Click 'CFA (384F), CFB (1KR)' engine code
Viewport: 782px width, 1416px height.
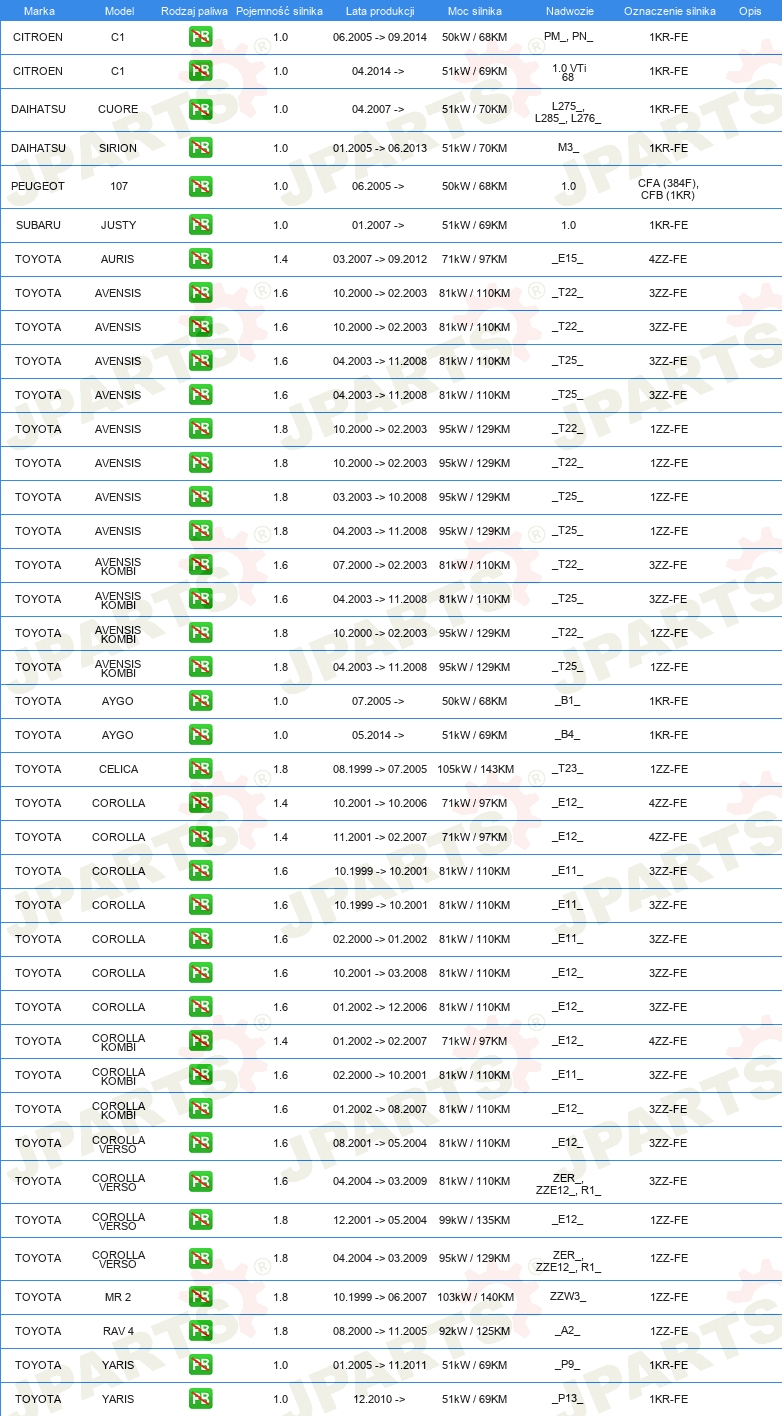coord(668,190)
